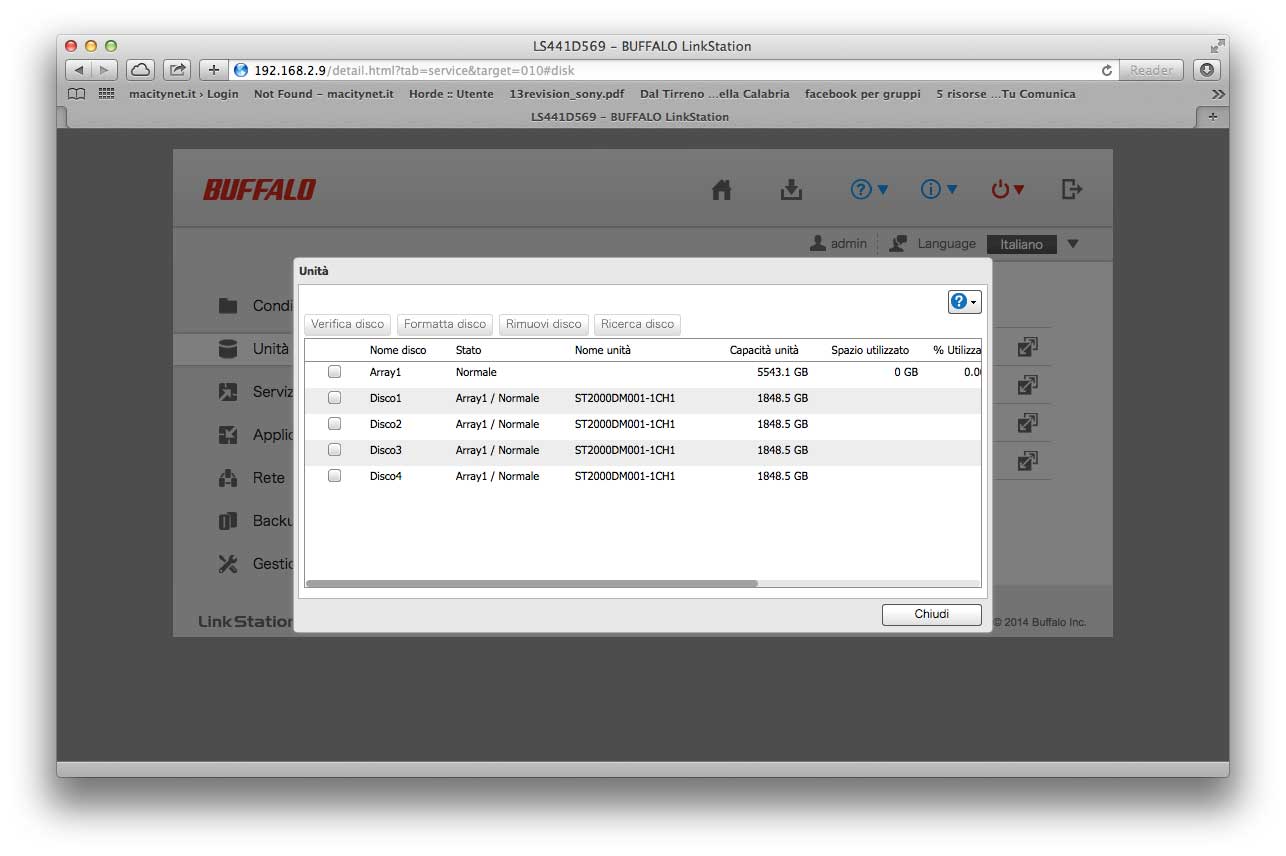Viewport: 1286px width, 856px height.
Task: Close the dialog with Chiudi button
Action: [x=932, y=614]
